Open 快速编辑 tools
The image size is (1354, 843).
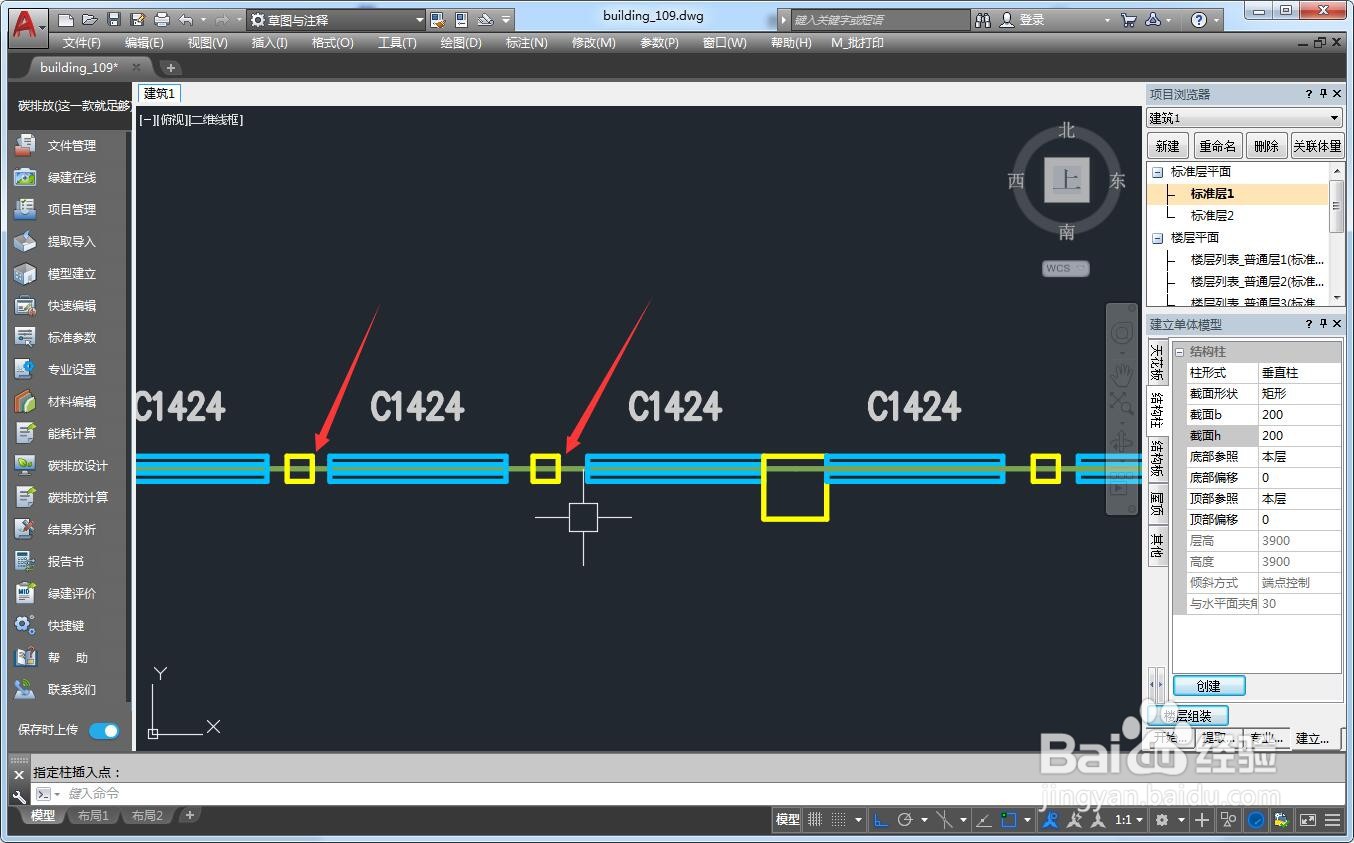tap(66, 306)
